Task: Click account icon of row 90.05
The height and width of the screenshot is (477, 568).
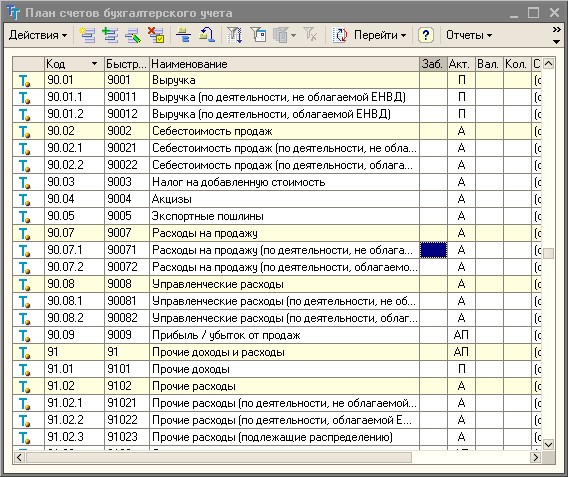Action: coord(24,217)
